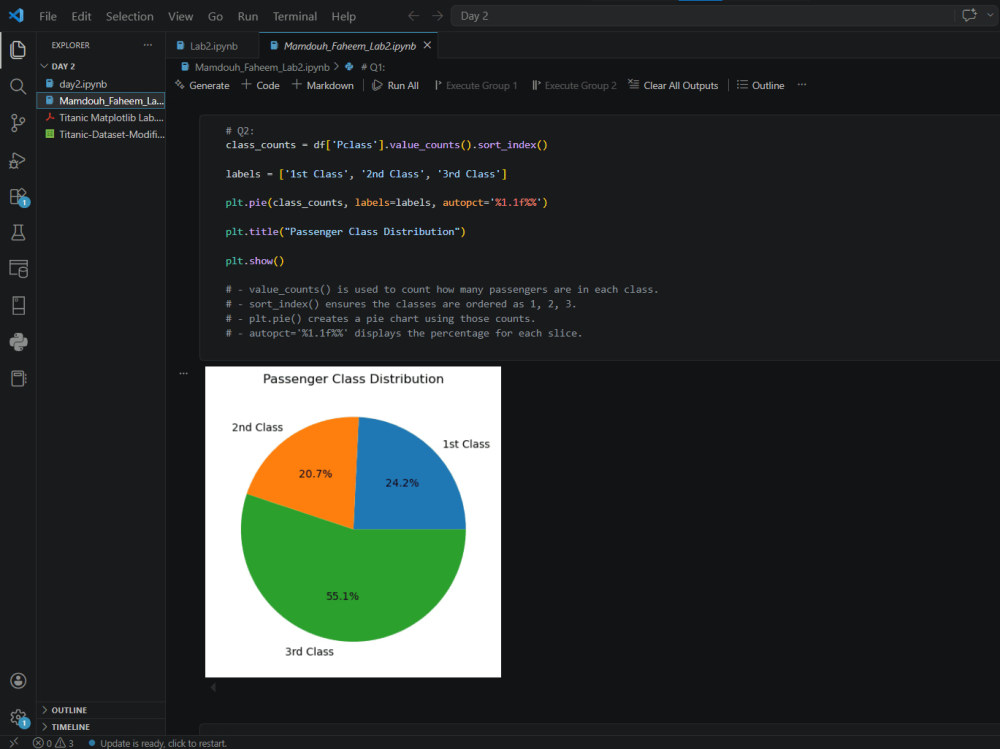Add a Markdown cell

coord(323,85)
